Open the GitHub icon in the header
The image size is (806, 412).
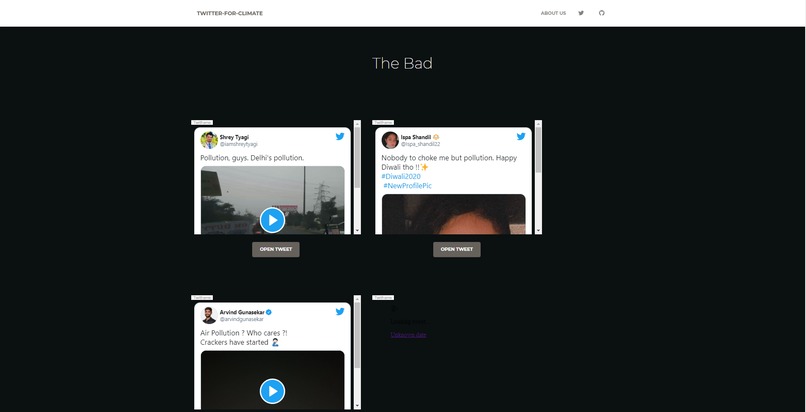click(x=601, y=13)
